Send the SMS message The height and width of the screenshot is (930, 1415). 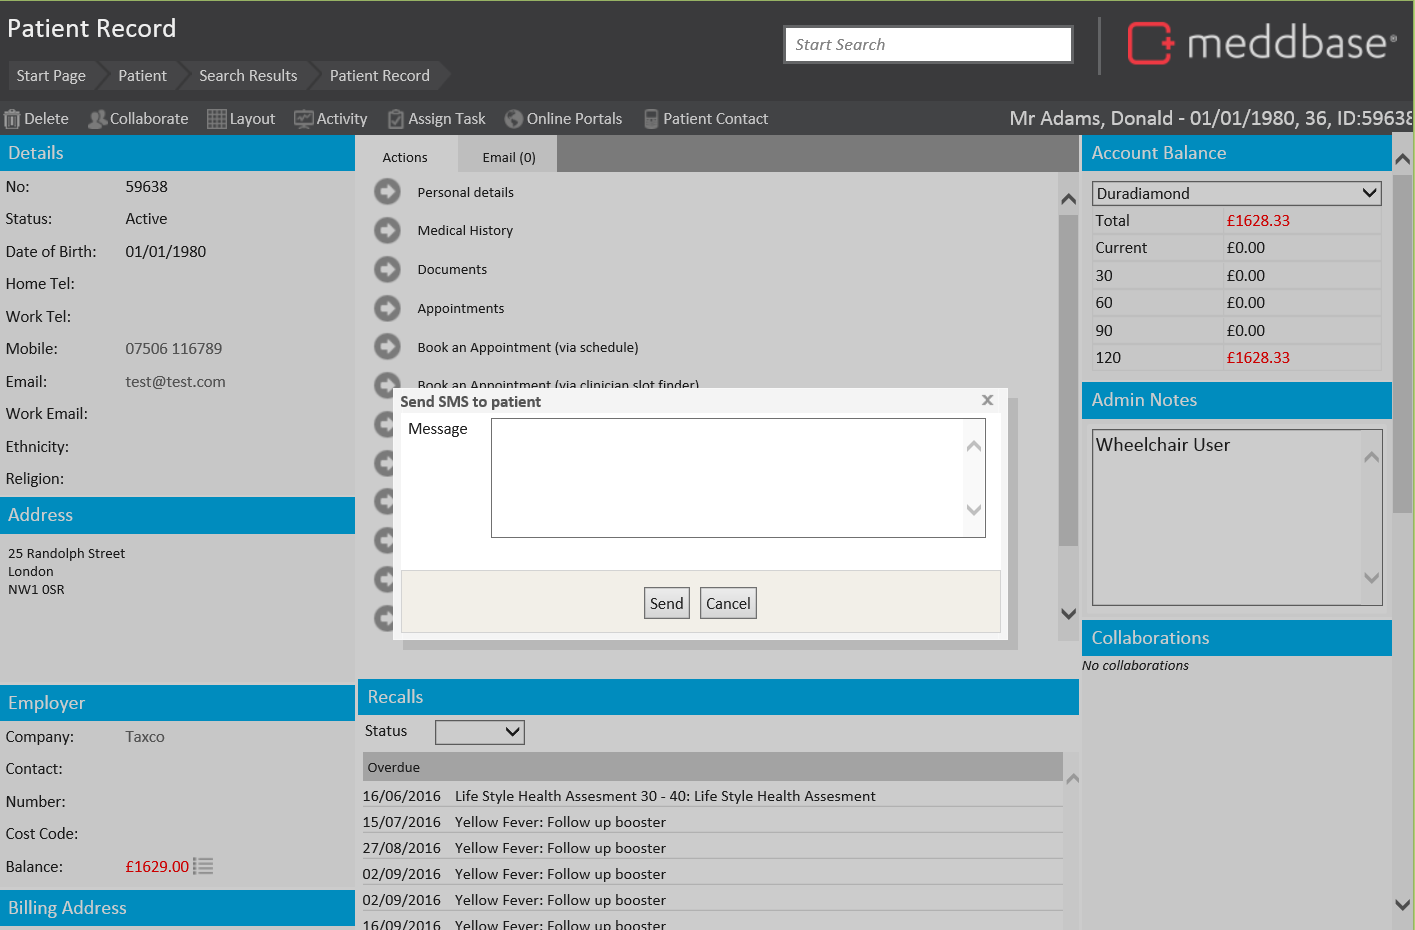click(666, 602)
